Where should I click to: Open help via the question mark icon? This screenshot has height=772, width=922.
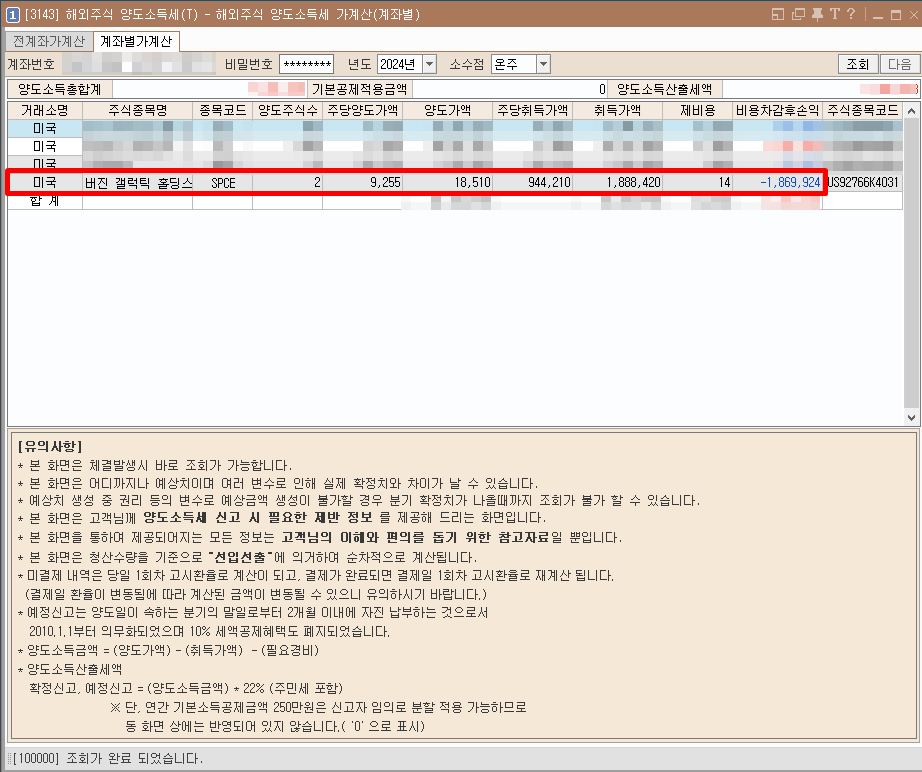[851, 14]
